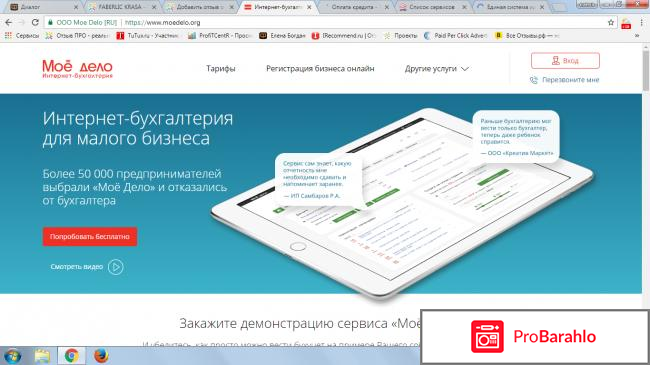Click the green secure padlock icon
The height and width of the screenshot is (365, 650).
point(50,22)
